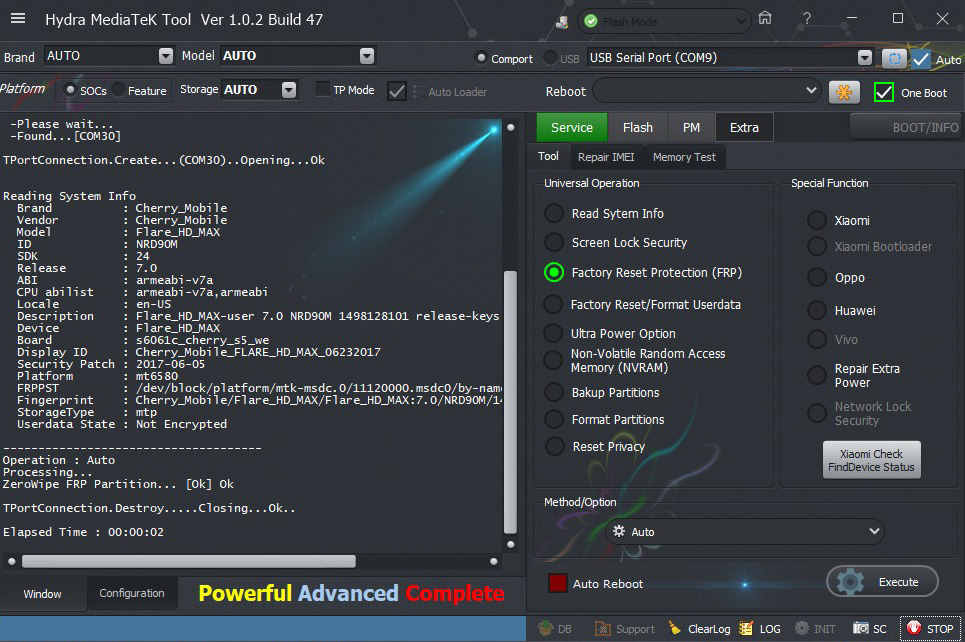
Task: Open the Repair IMEI sub-tab
Action: click(x=606, y=157)
